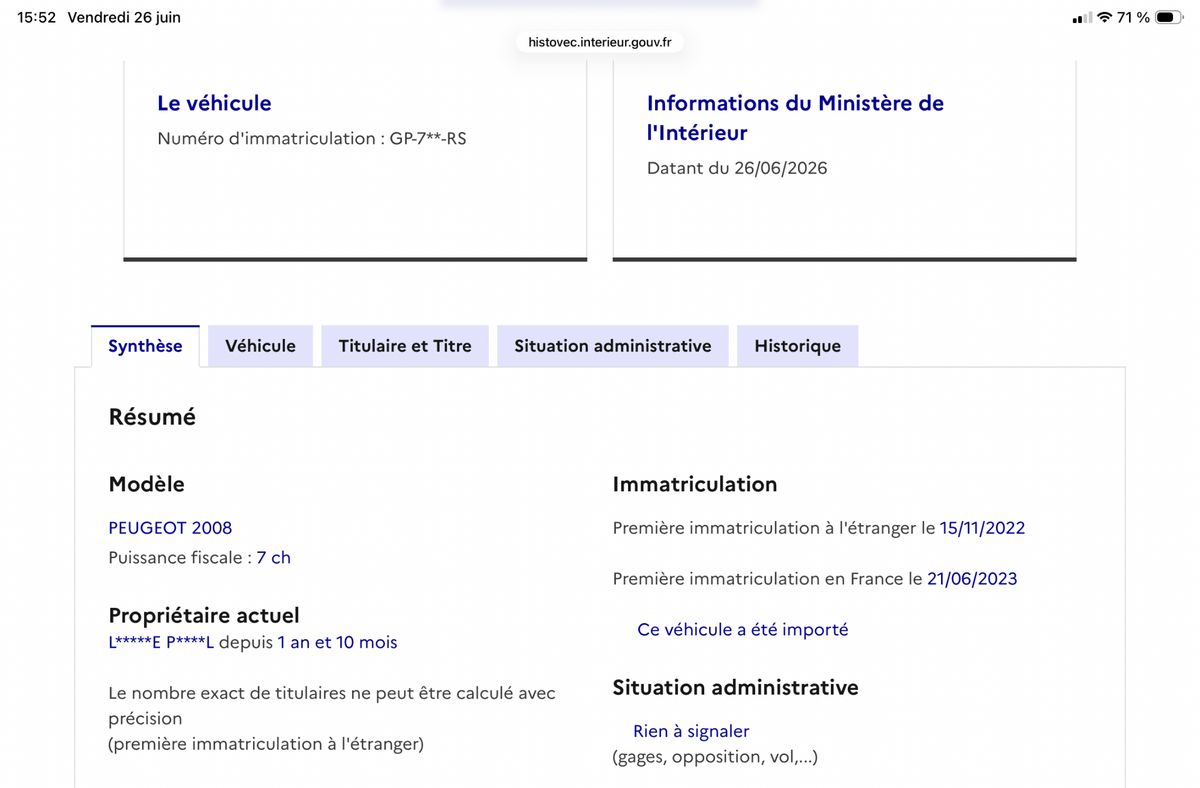Click the 7 ch fiscal power value
This screenshot has width=1200, height=788.
[x=273, y=558]
